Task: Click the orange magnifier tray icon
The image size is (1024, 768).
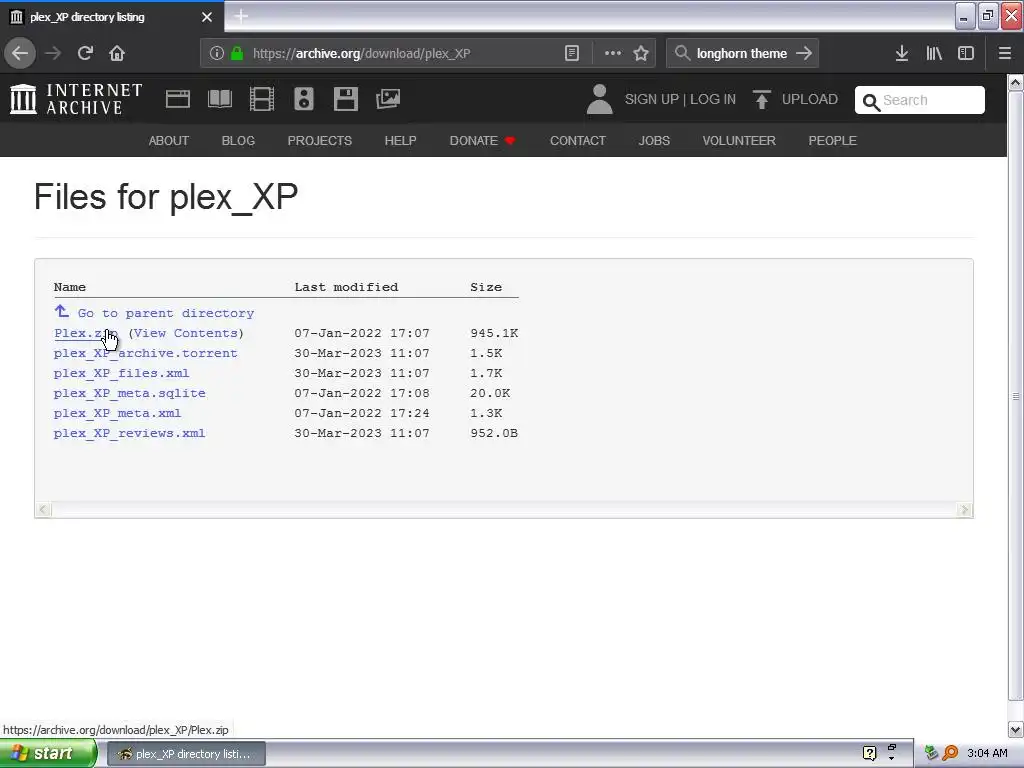Action: (950, 754)
